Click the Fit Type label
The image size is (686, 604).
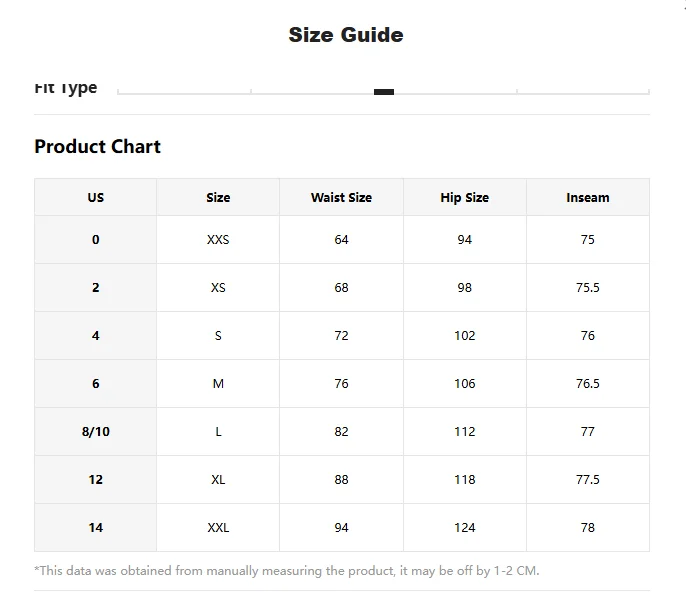pos(66,89)
